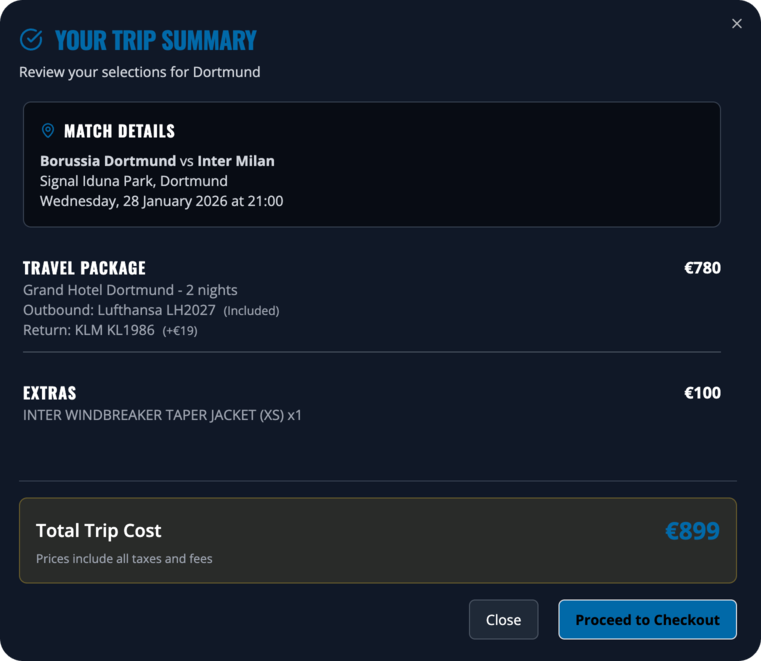Click the location pin icon in Match Details
This screenshot has height=661, width=761.
coord(47,131)
